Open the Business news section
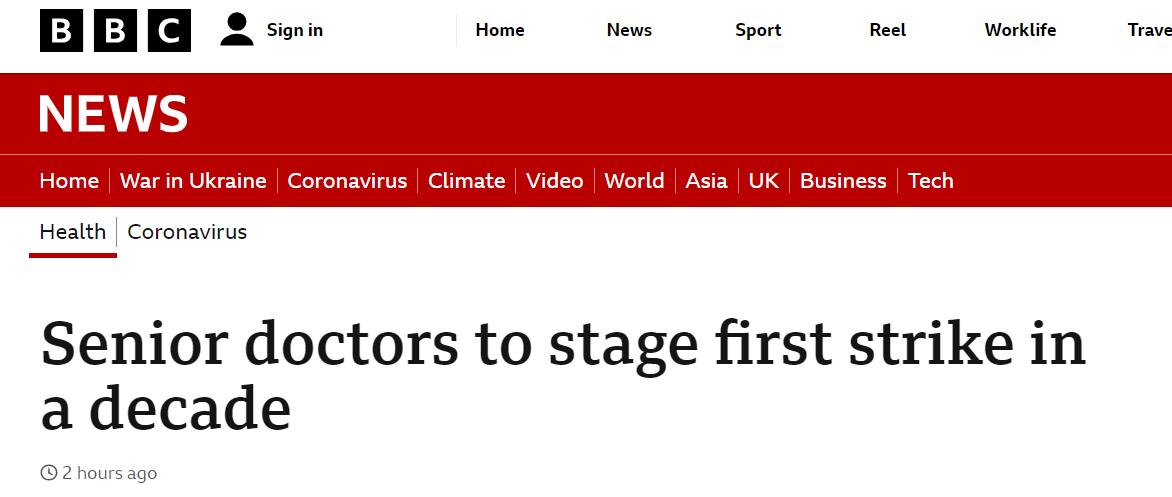The image size is (1172, 497). 843,181
